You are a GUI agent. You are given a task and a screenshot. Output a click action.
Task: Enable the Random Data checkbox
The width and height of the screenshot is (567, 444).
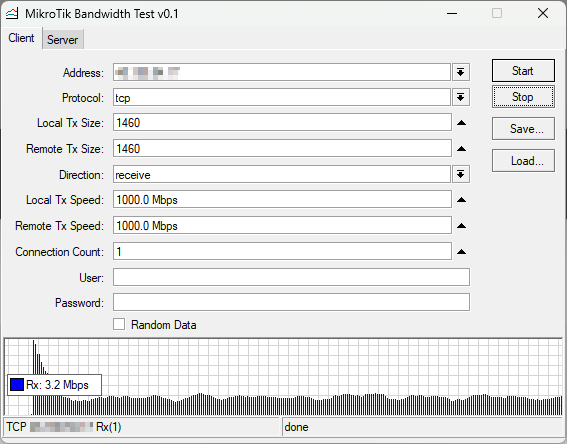119,324
